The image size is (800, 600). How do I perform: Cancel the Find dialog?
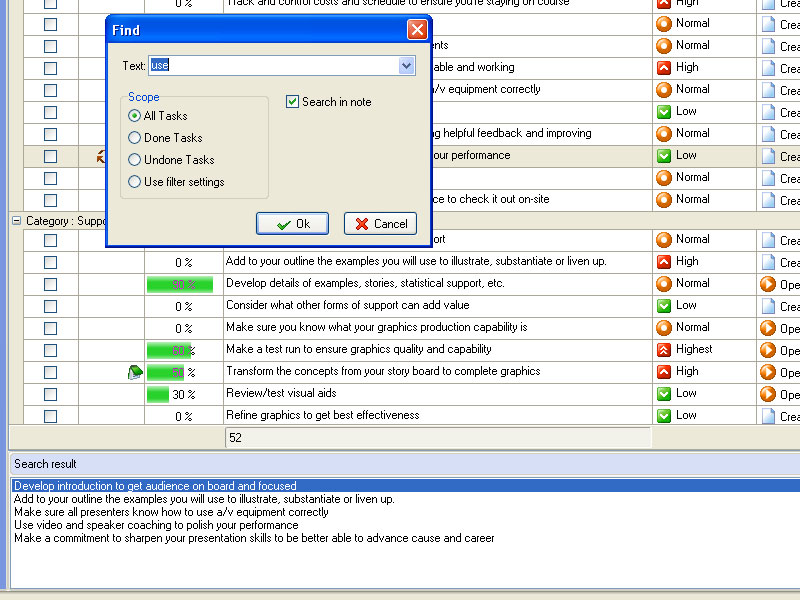pyautogui.click(x=380, y=224)
